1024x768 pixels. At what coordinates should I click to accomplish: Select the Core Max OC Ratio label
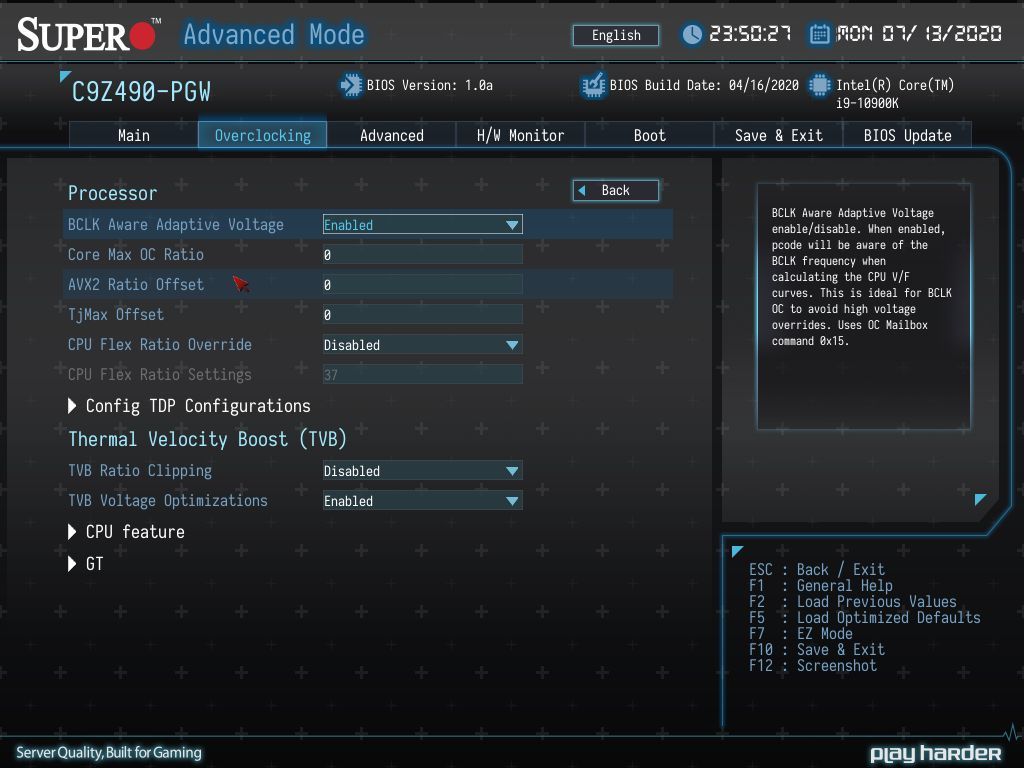[136, 255]
